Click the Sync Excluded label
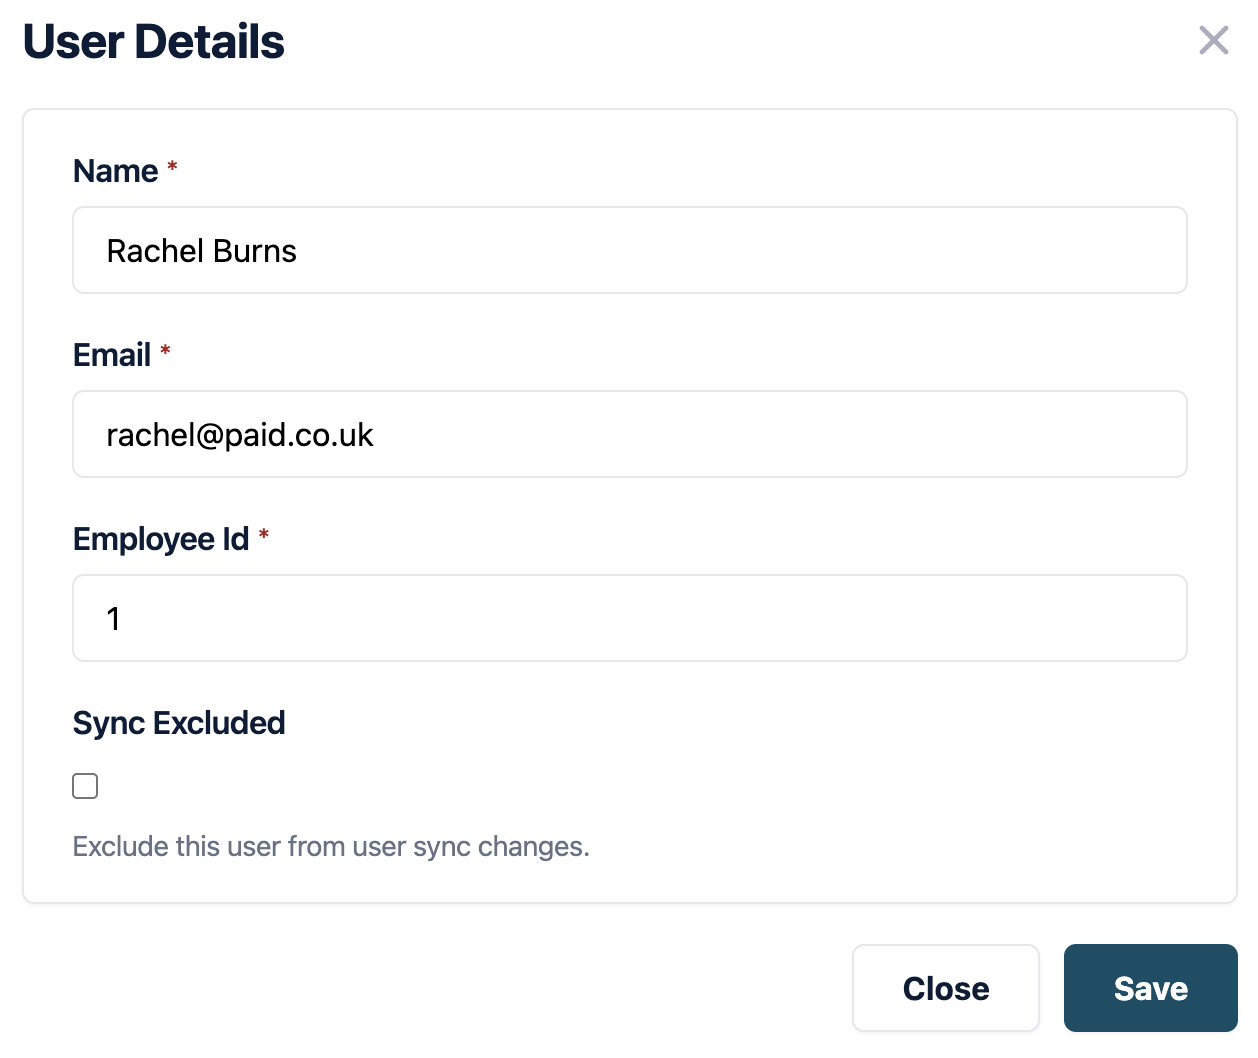The width and height of the screenshot is (1258, 1058). pyautogui.click(x=179, y=723)
